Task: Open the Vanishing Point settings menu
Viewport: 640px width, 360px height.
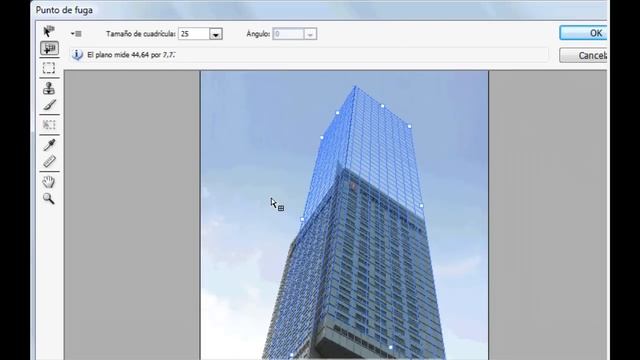Action: 76,34
